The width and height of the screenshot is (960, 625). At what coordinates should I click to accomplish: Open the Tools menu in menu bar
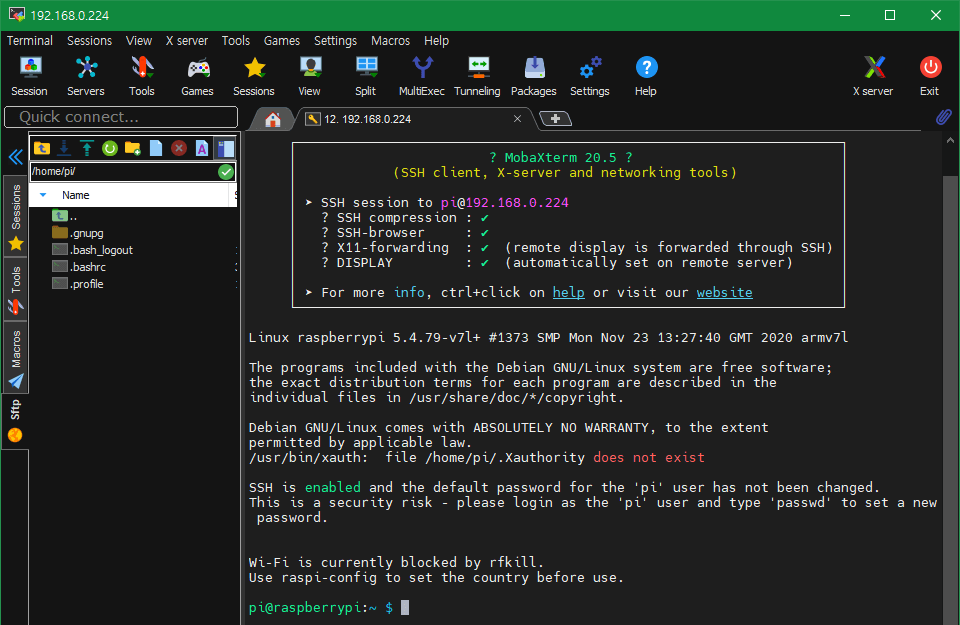coord(236,41)
